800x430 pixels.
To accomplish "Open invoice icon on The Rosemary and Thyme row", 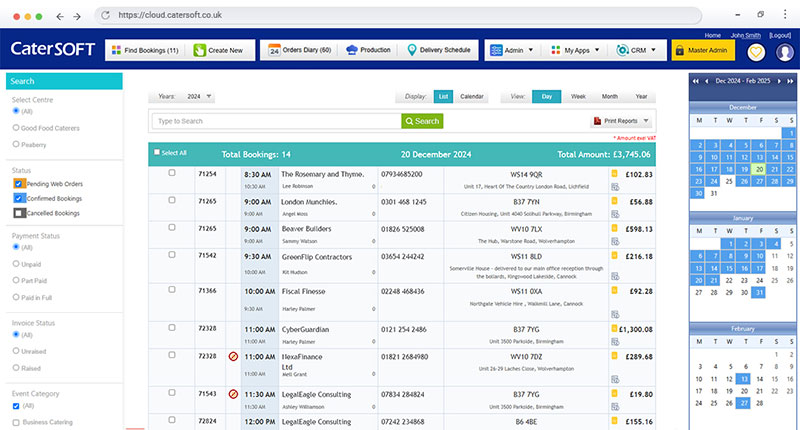I will point(615,187).
